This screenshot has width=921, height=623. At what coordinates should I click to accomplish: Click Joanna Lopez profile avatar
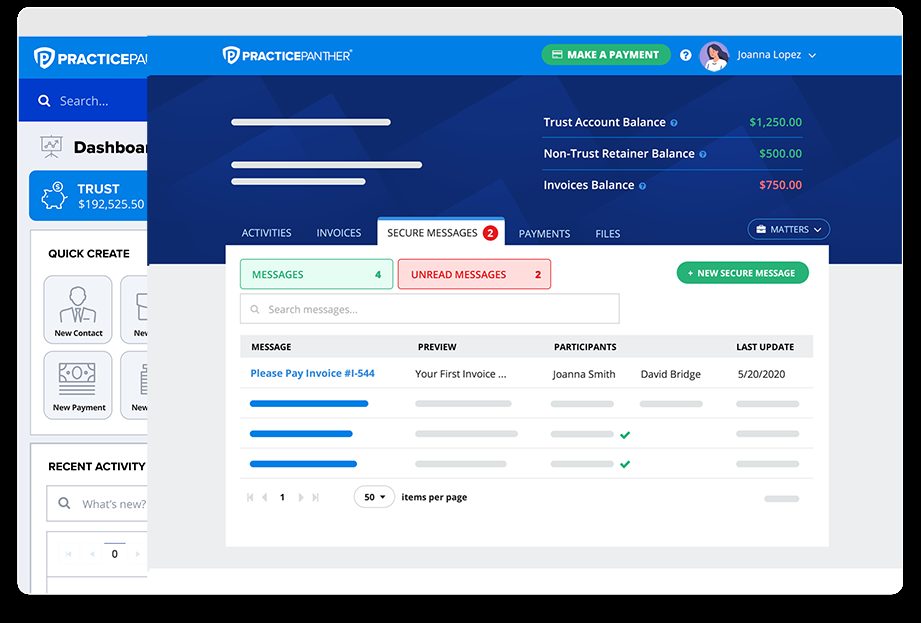(714, 56)
